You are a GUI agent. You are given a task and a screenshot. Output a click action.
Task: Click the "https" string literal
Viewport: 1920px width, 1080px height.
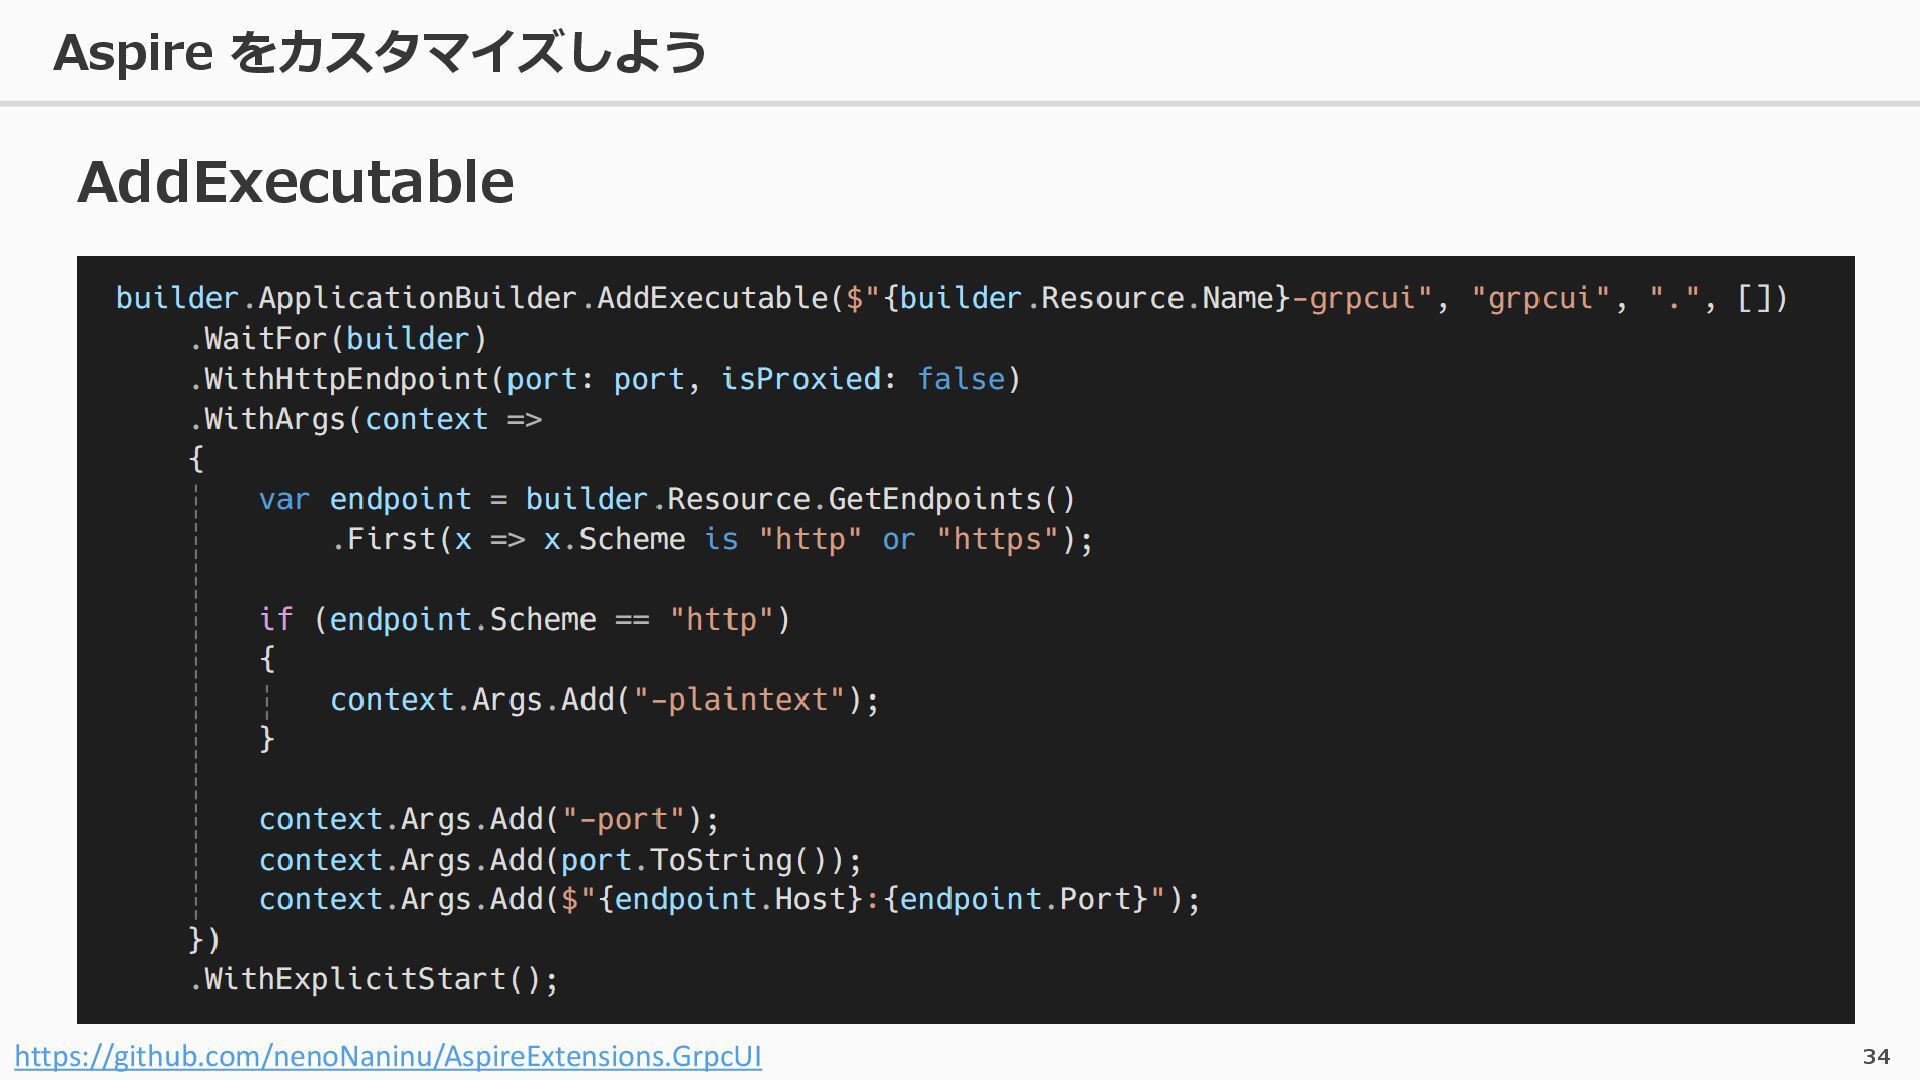pyautogui.click(x=997, y=539)
